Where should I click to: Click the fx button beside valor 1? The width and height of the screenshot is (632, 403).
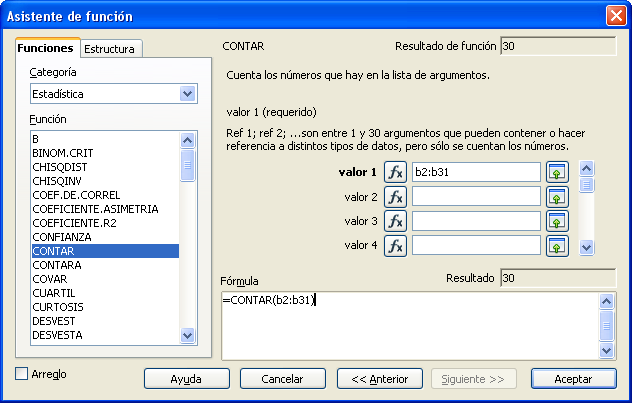click(396, 172)
